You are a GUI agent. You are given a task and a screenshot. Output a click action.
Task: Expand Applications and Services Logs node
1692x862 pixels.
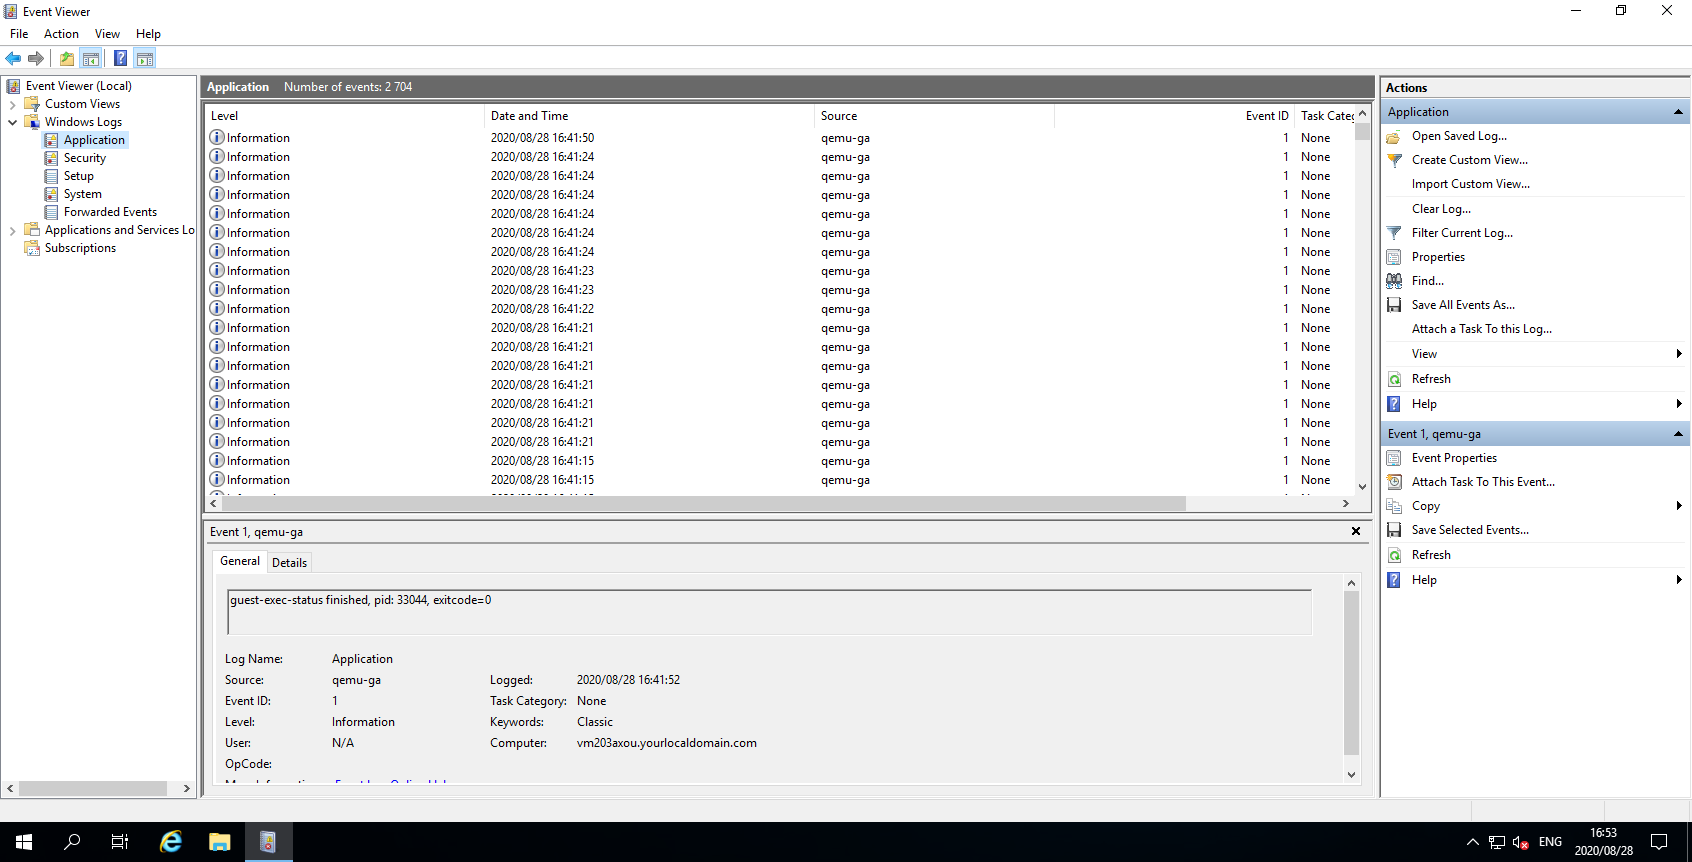(x=12, y=230)
